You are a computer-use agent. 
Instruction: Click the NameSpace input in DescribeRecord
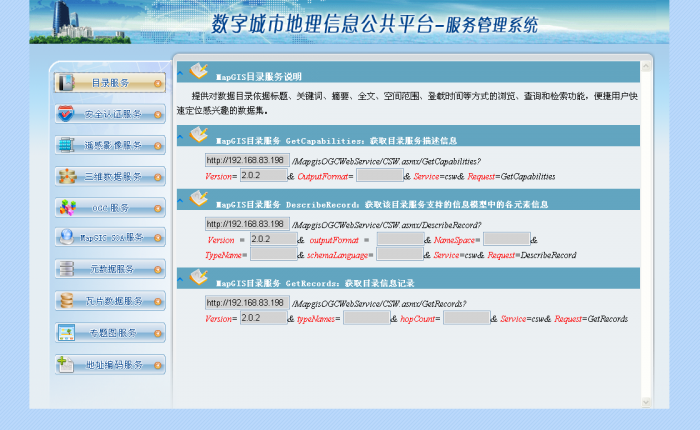pyautogui.click(x=506, y=240)
